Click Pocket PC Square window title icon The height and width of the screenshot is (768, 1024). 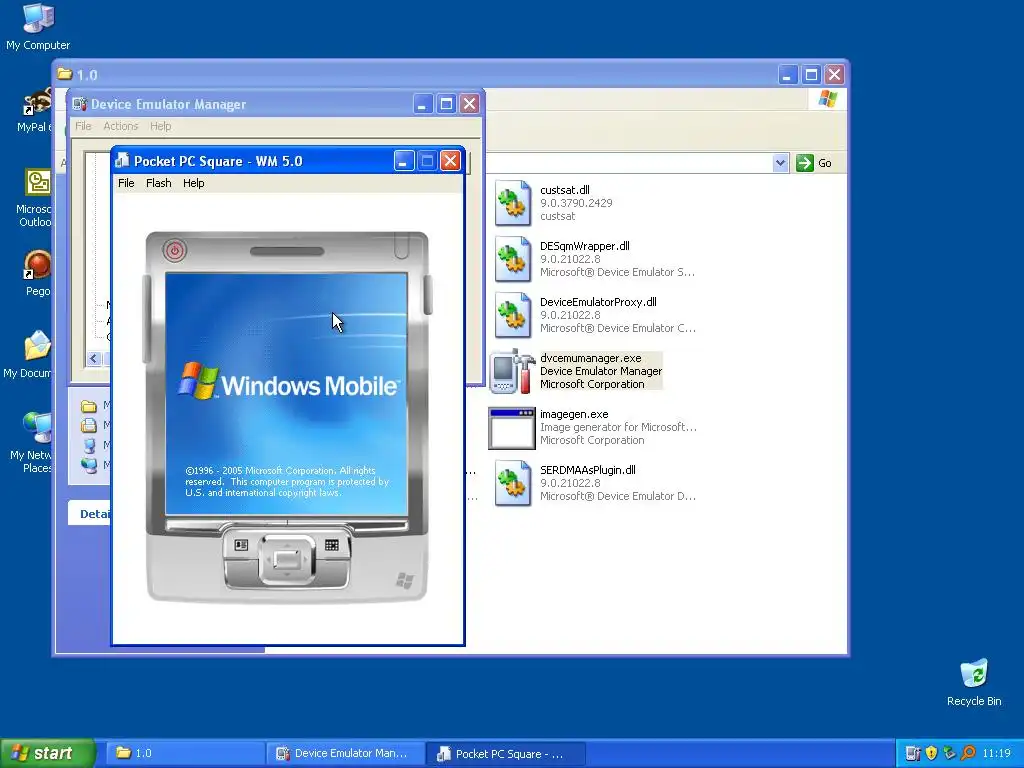[x=122, y=161]
